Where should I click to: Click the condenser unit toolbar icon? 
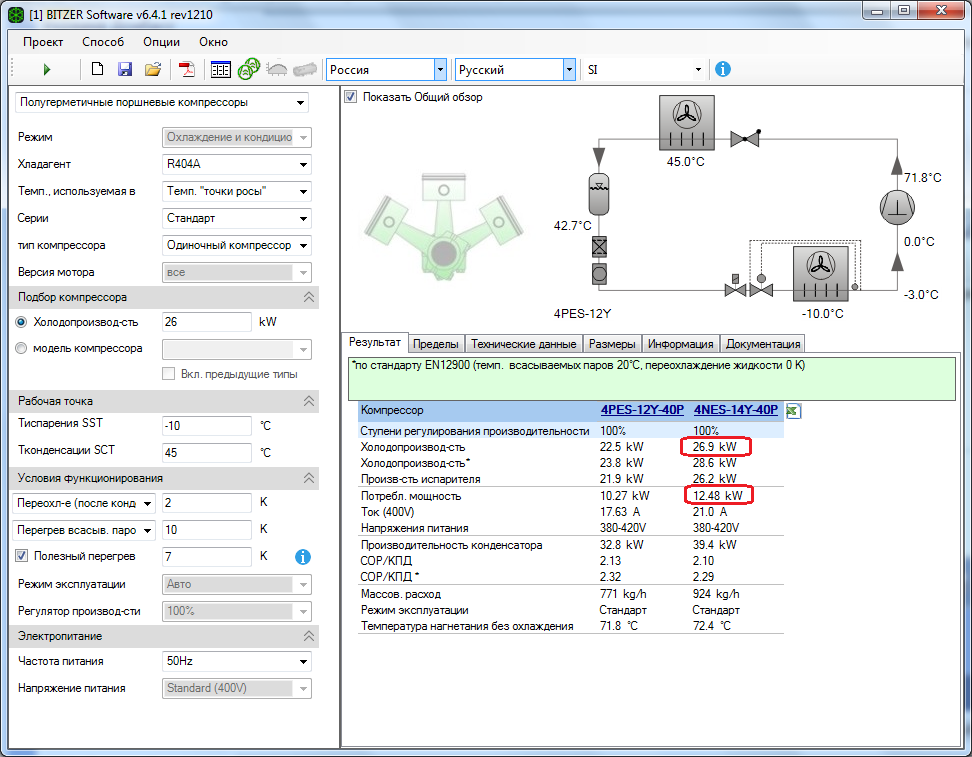pyautogui.click(x=276, y=69)
